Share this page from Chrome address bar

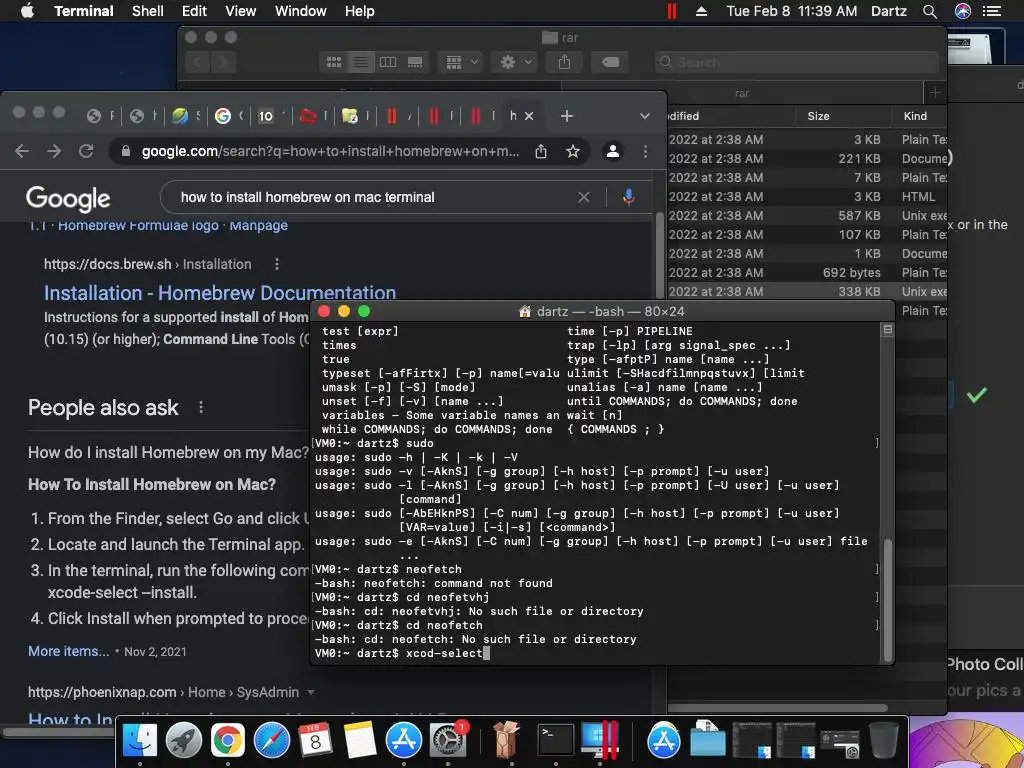541,152
